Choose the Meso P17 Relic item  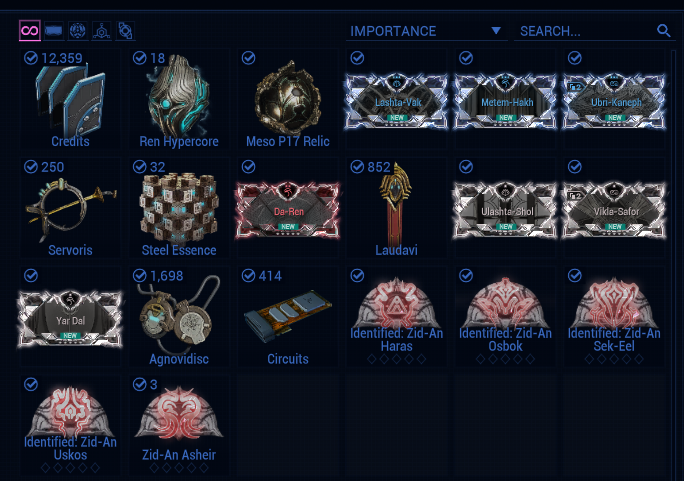(x=287, y=100)
